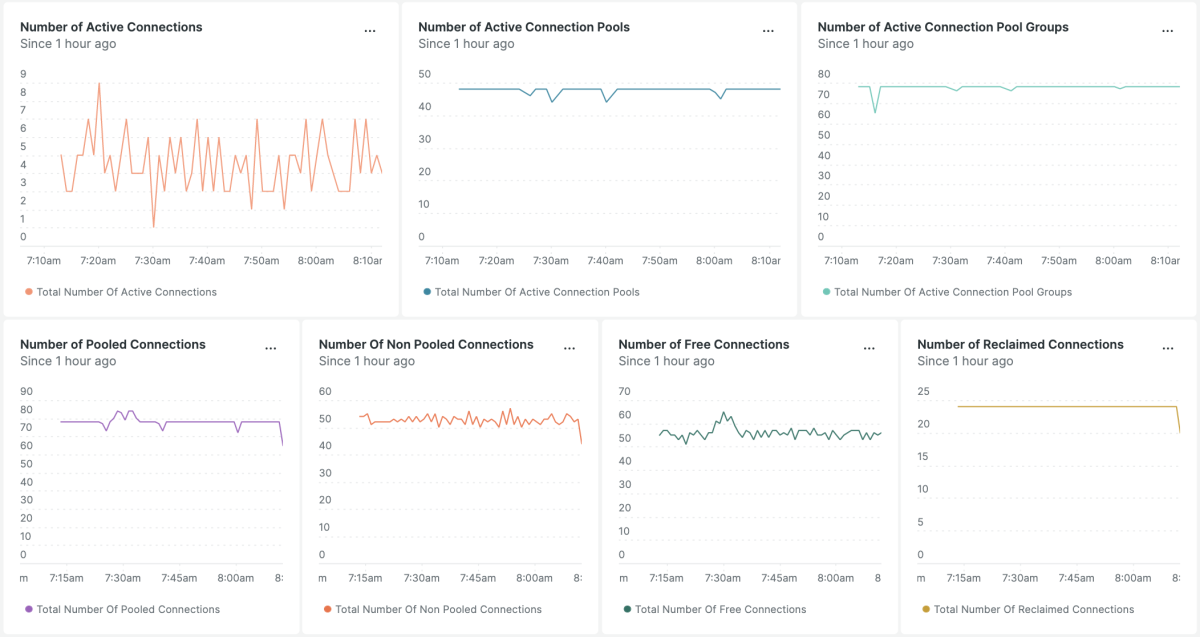Viewport: 1200px width, 637px height.
Task: Open ellipsis menu on Active Connection Pool Groups
Action: (1167, 31)
